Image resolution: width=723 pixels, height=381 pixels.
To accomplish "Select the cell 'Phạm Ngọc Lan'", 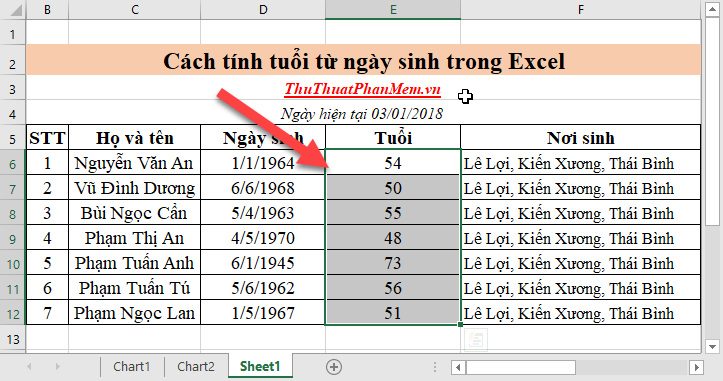I will click(135, 312).
